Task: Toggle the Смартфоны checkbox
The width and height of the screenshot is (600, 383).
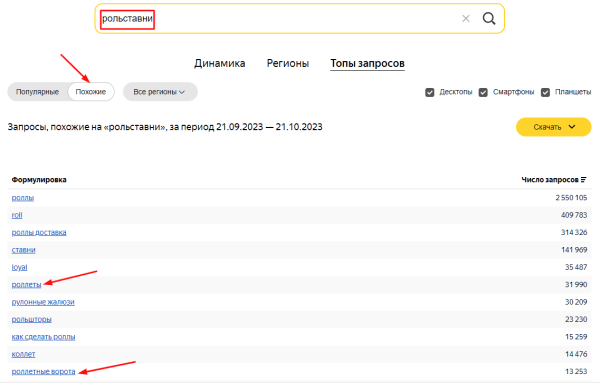Action: point(483,92)
